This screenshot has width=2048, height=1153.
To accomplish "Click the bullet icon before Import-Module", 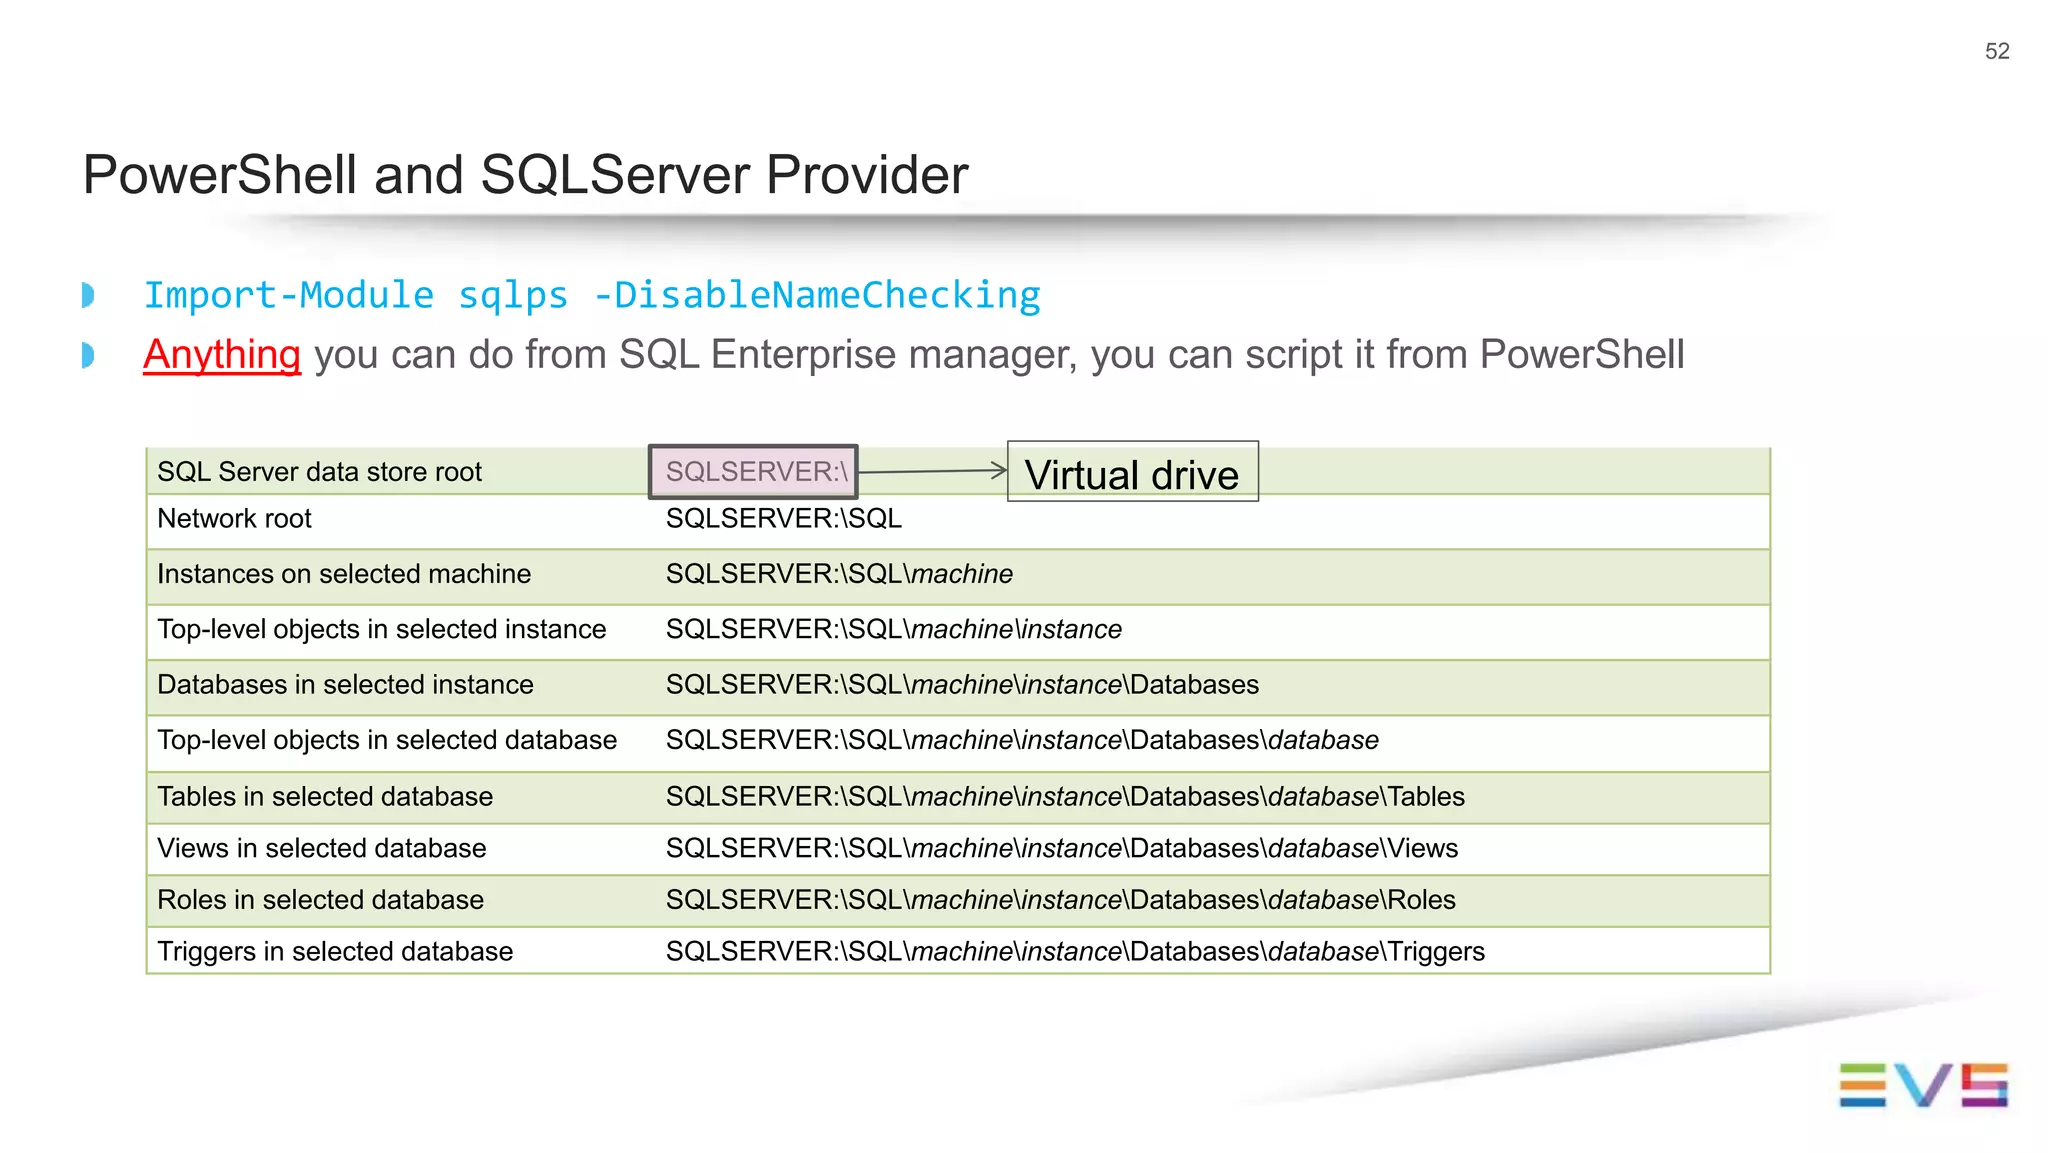I will (88, 295).
